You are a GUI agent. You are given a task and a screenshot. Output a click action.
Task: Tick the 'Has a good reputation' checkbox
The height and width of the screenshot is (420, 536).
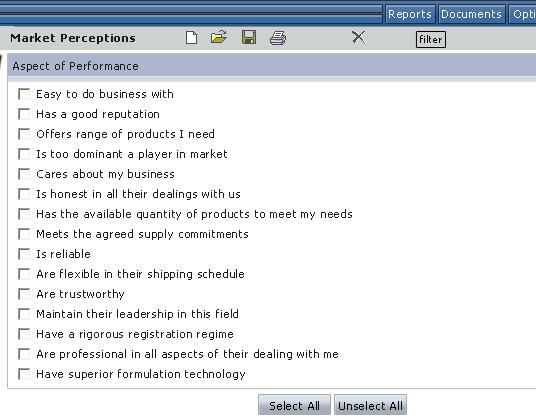point(24,114)
